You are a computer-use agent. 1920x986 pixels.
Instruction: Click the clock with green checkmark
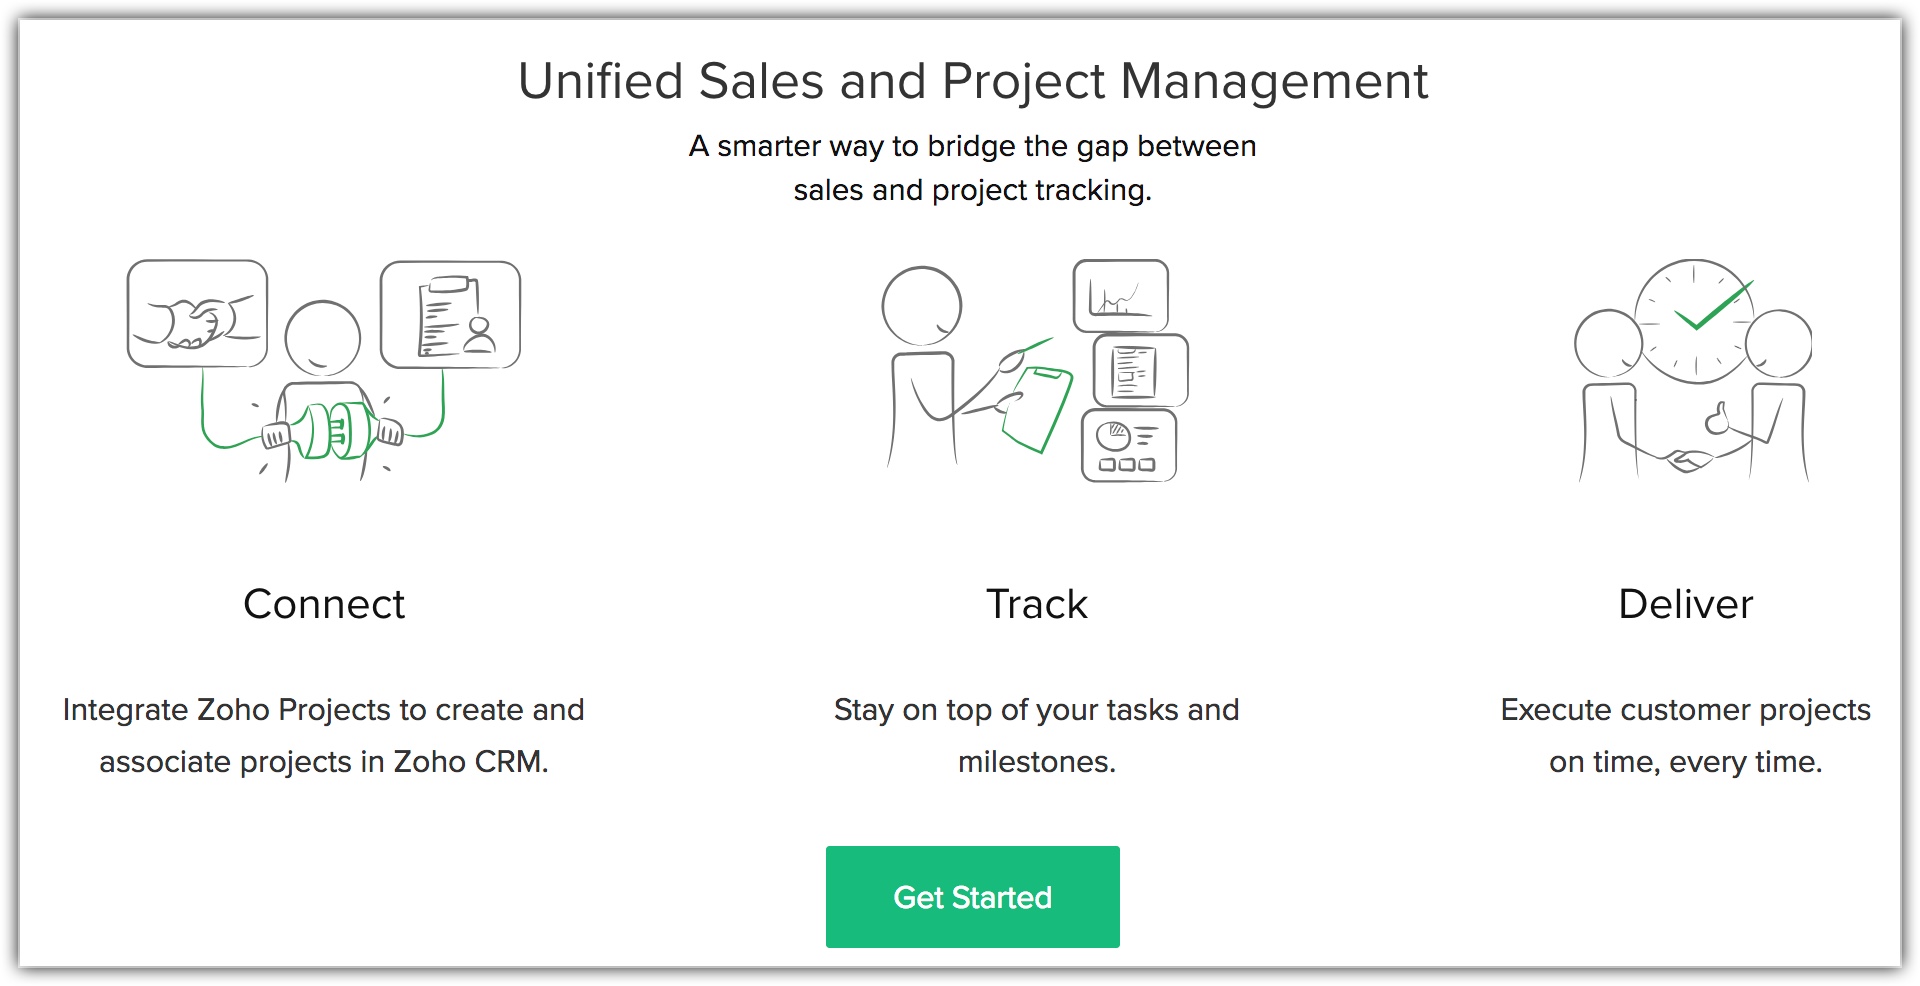1694,321
